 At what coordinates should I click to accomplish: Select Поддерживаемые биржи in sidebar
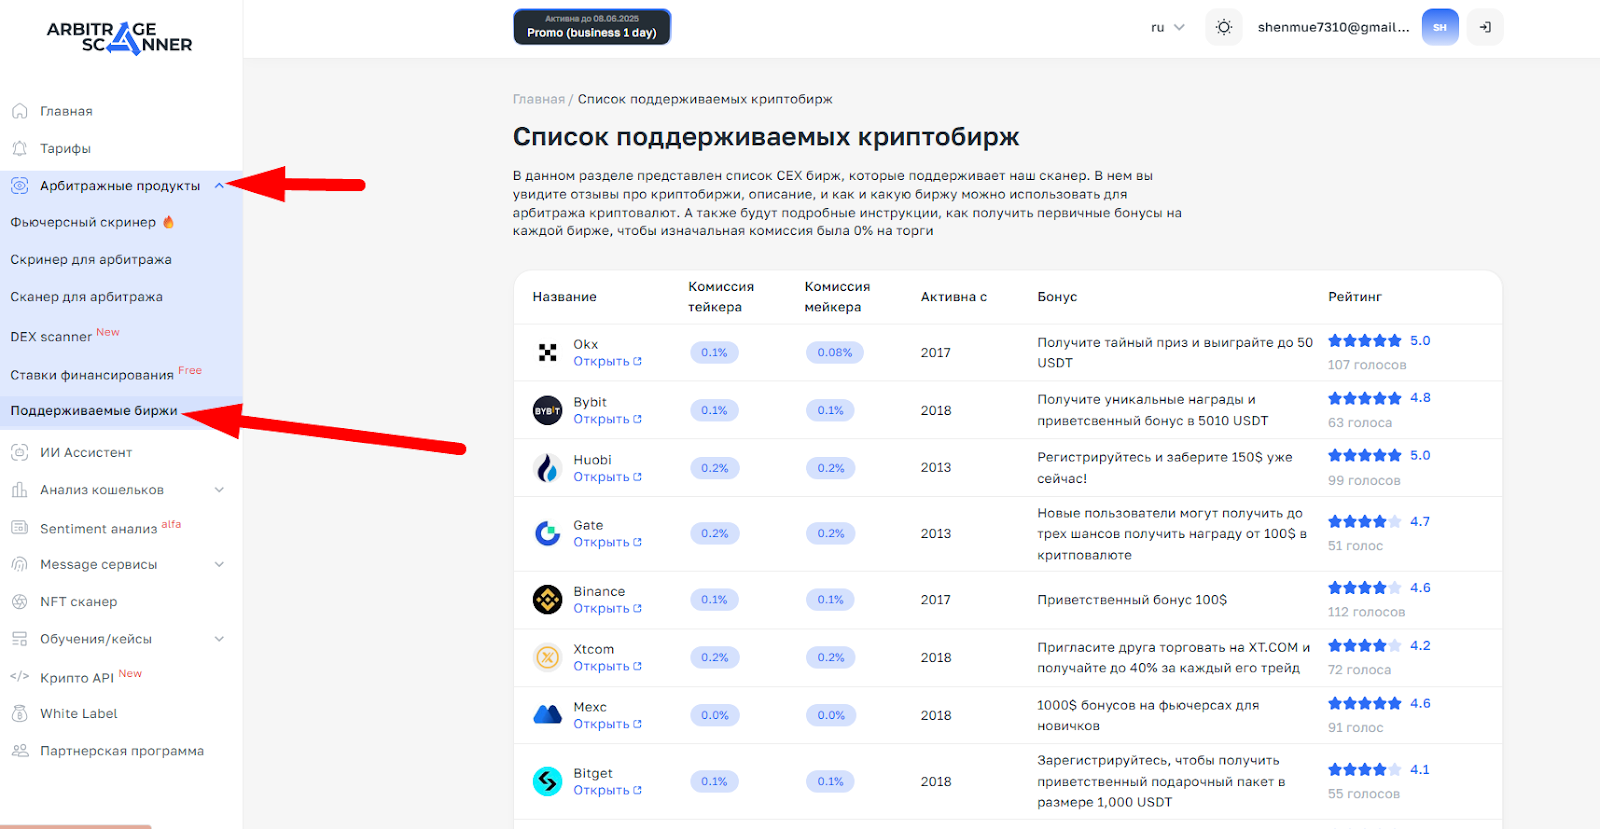(94, 411)
